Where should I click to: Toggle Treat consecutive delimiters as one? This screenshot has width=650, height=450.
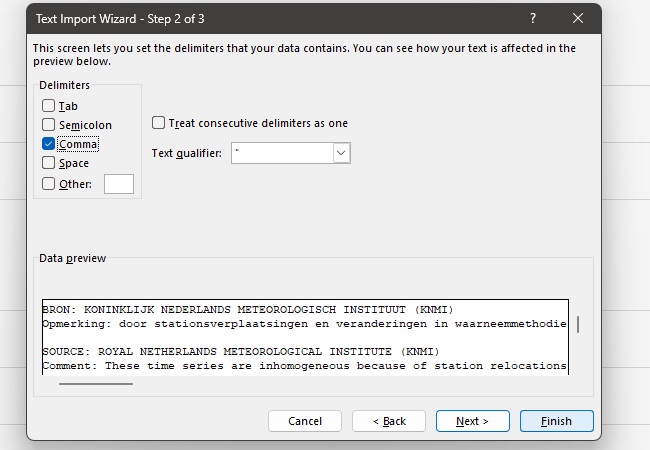tap(159, 123)
